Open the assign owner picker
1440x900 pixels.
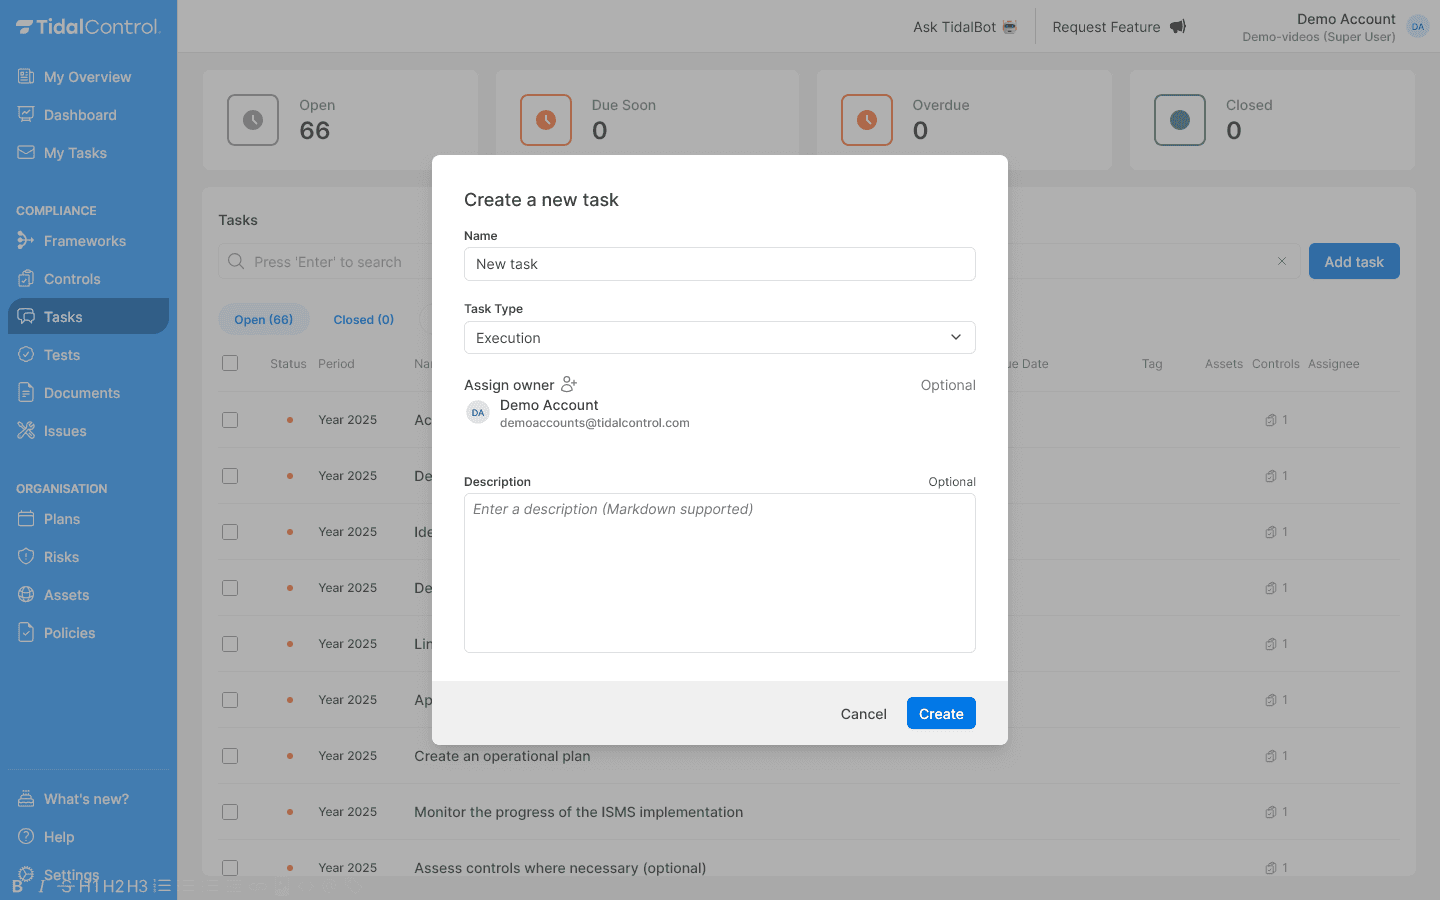(569, 384)
